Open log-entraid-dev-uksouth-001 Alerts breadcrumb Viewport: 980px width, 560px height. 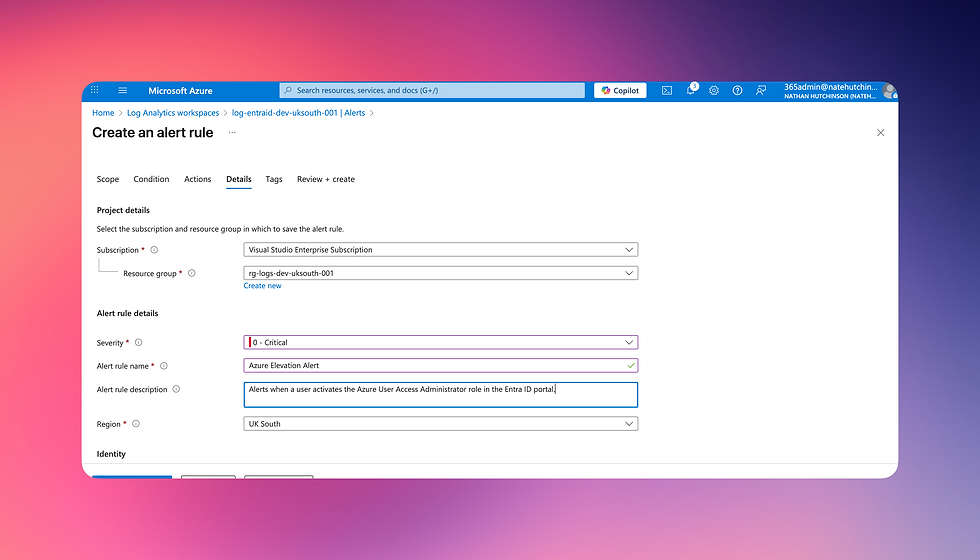click(298, 113)
